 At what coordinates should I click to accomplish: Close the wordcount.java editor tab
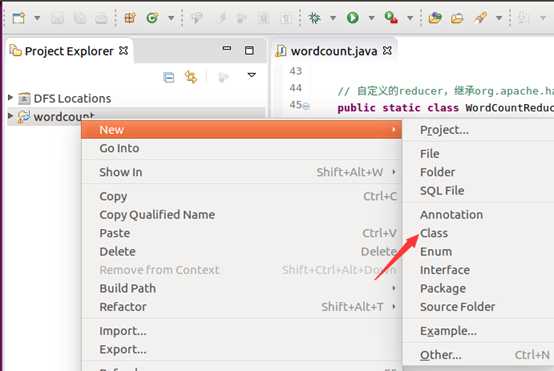(387, 51)
